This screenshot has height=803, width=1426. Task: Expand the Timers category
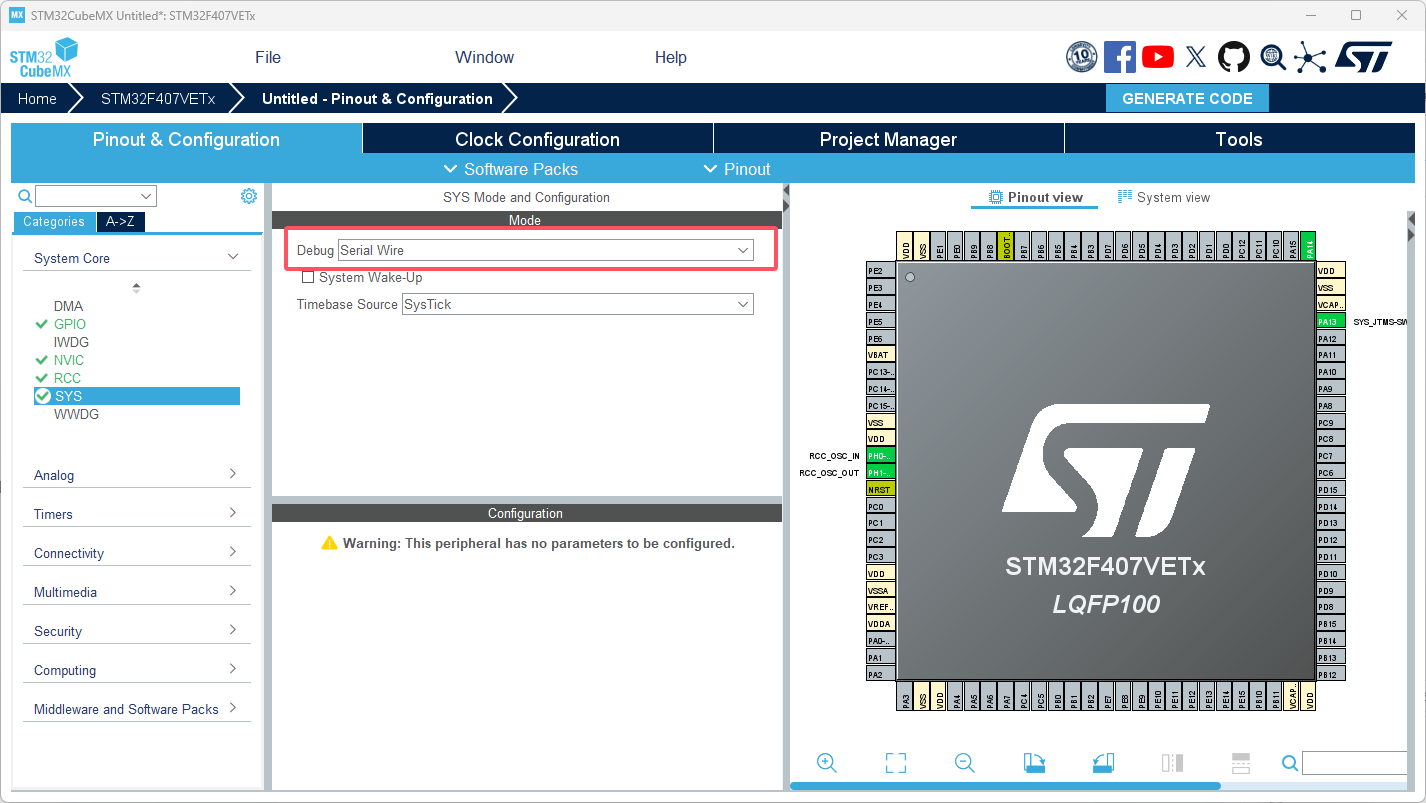click(136, 514)
